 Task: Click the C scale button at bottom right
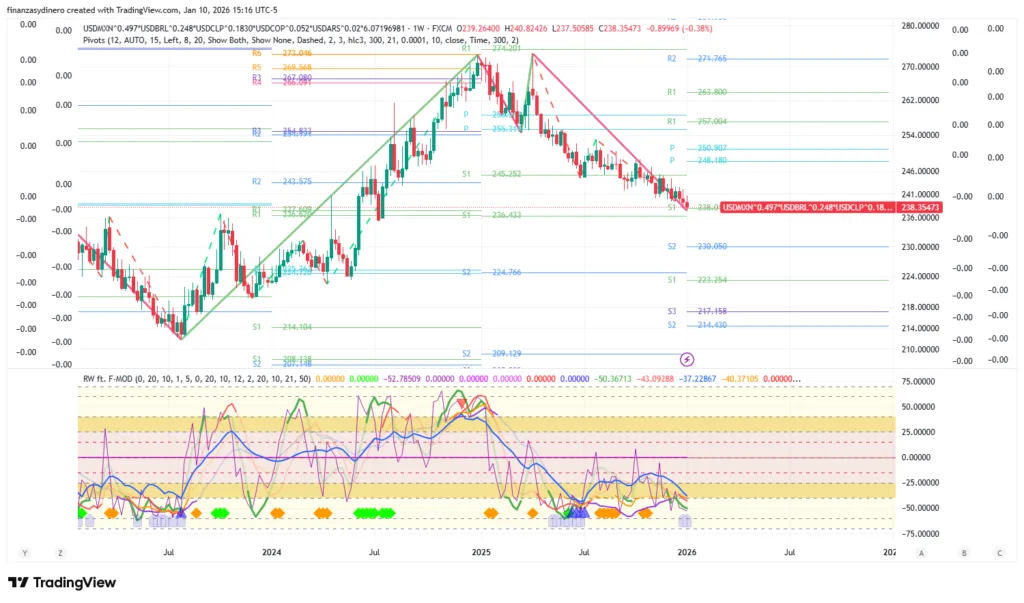[998, 552]
